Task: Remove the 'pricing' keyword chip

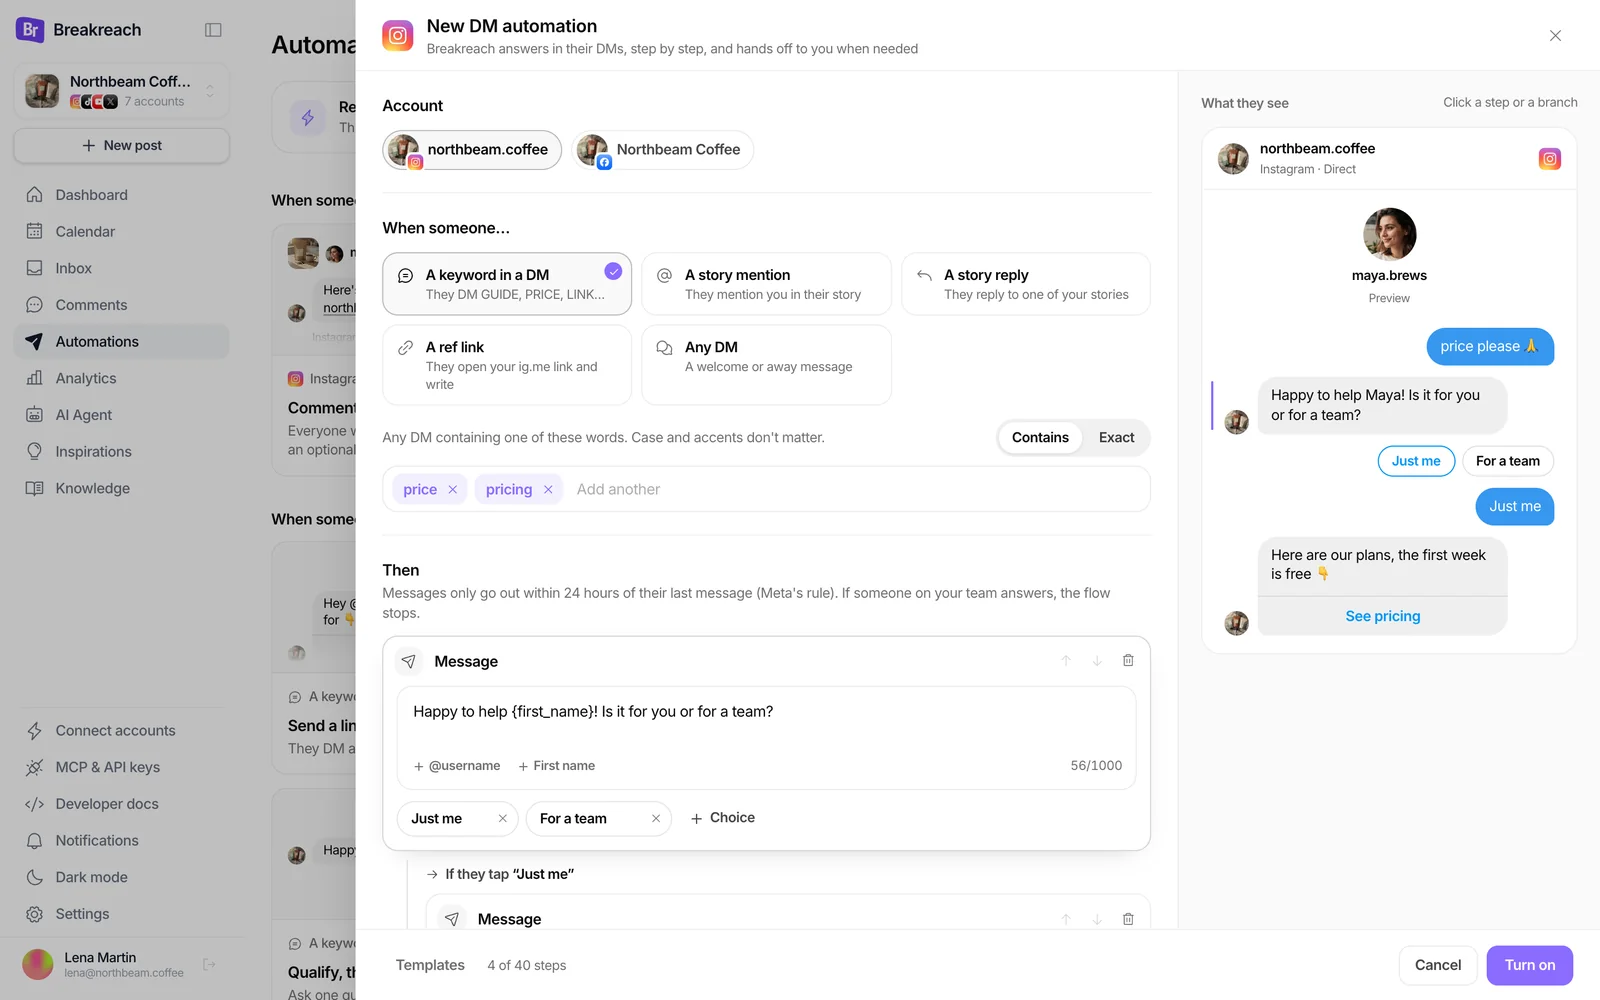Action: click(548, 489)
